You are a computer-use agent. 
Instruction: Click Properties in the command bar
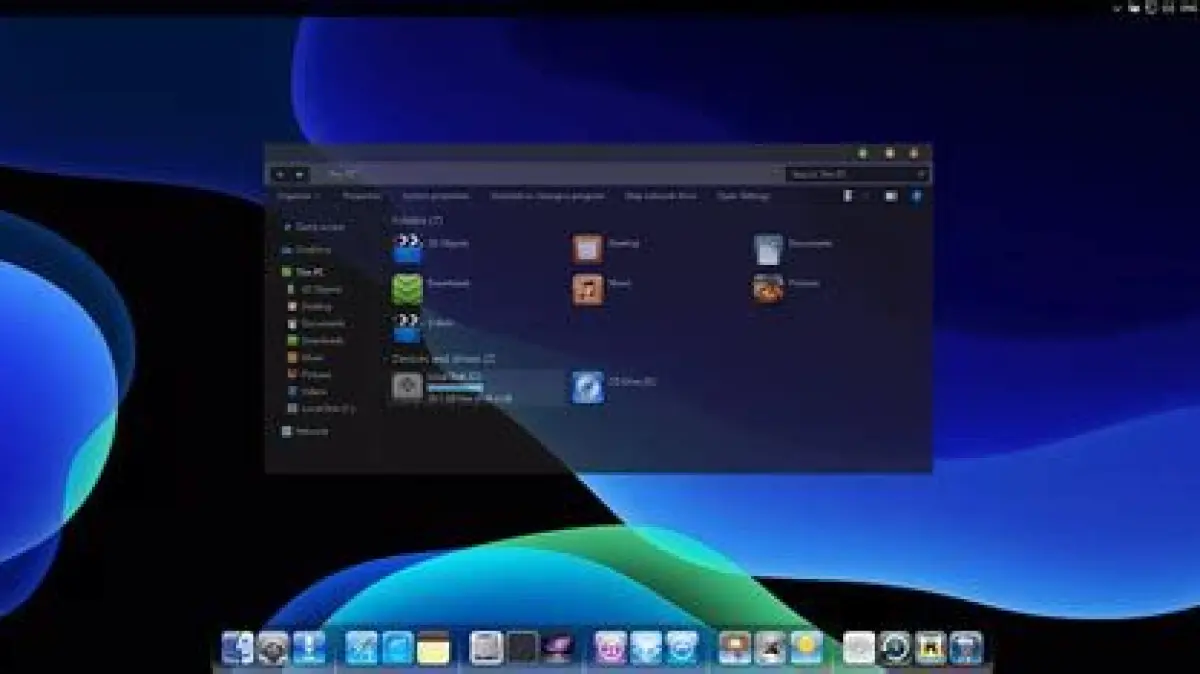point(362,197)
